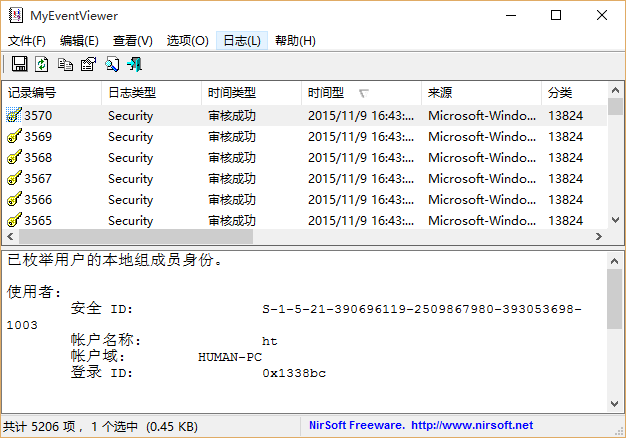The height and width of the screenshot is (438, 626).
Task: Click the Refresh toolbar icon
Action: pyautogui.click(x=42, y=65)
